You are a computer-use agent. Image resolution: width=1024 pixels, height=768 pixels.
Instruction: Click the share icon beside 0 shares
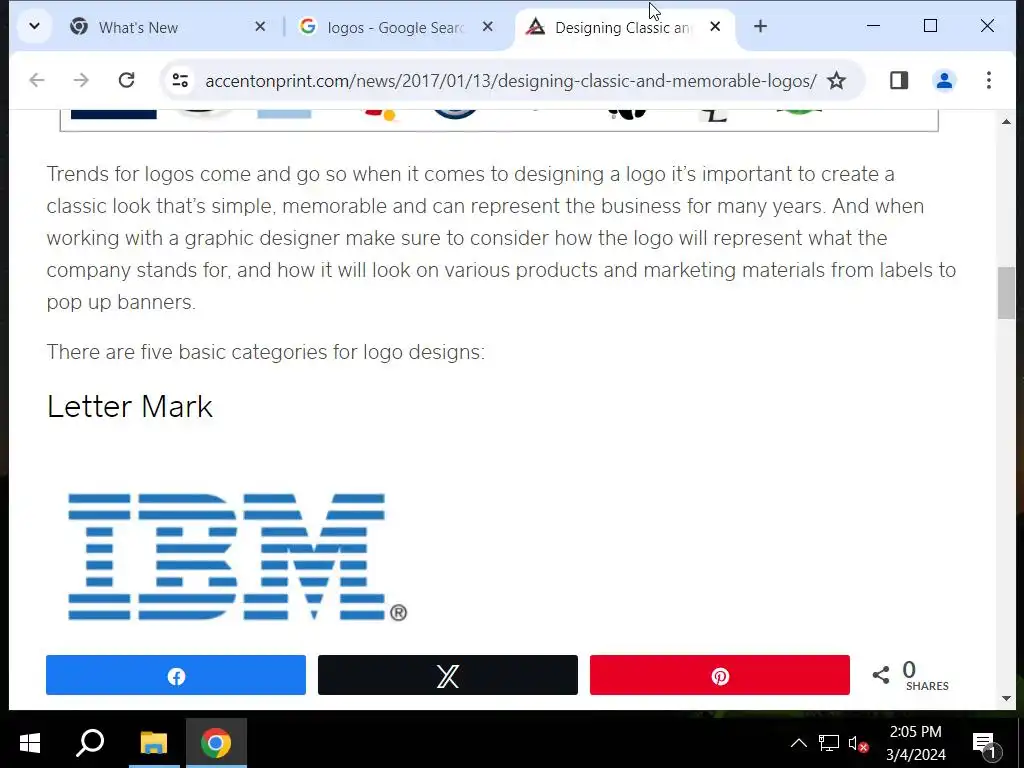click(x=881, y=675)
